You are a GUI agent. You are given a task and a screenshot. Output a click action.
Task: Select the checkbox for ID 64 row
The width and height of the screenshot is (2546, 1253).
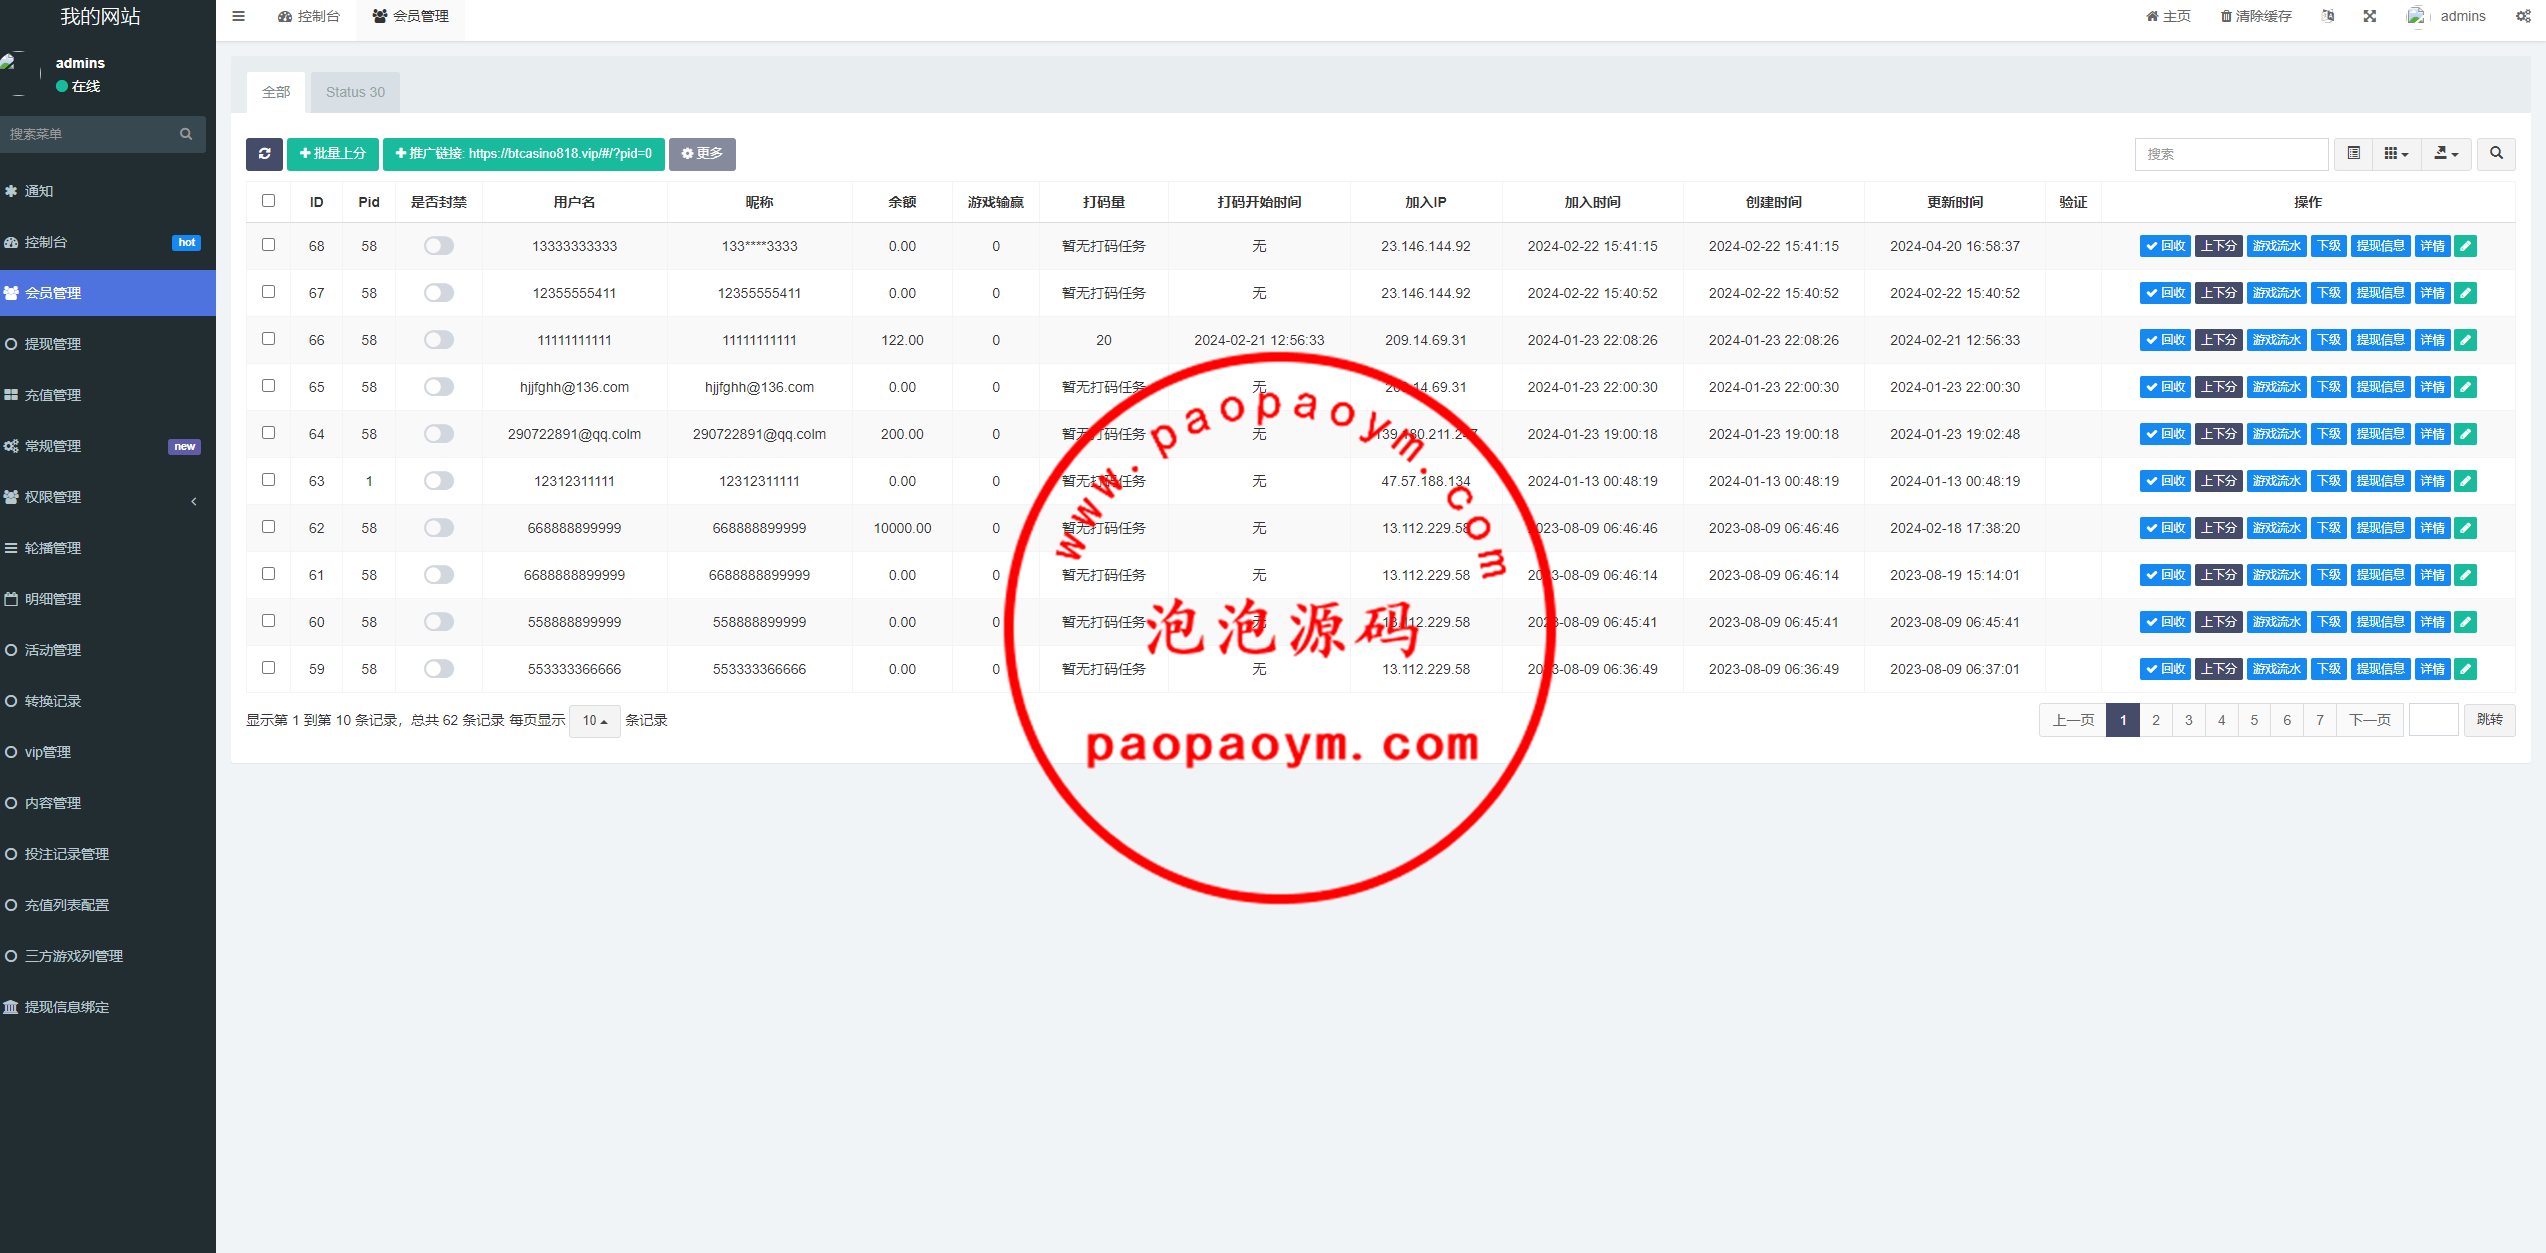[268, 433]
